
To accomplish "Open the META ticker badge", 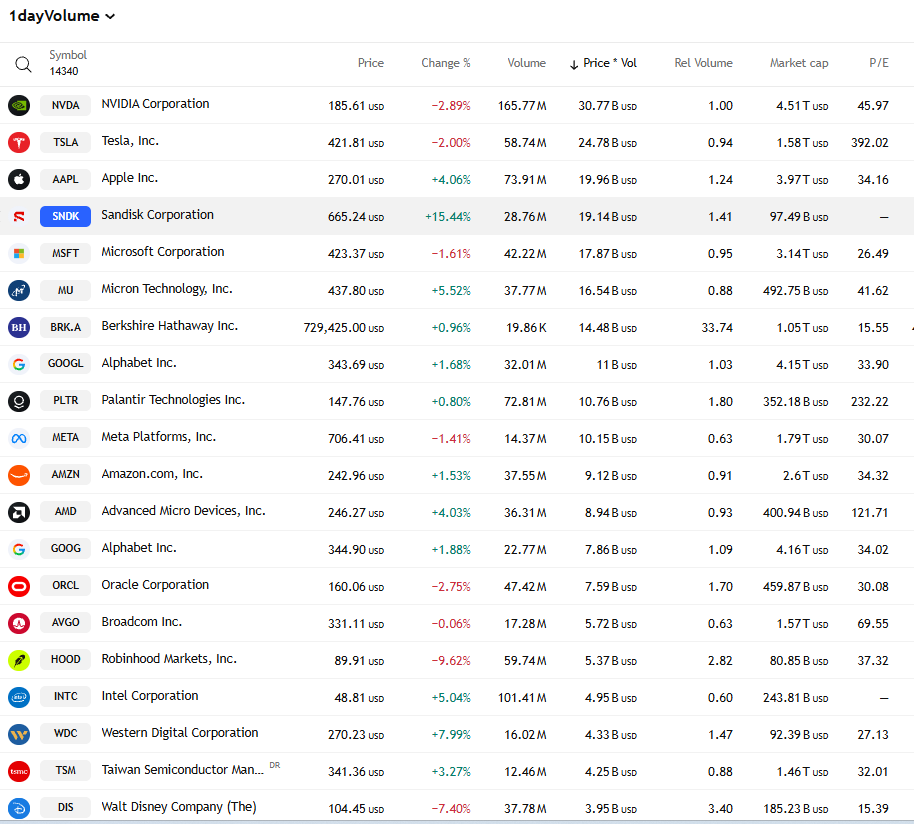I will click(65, 438).
